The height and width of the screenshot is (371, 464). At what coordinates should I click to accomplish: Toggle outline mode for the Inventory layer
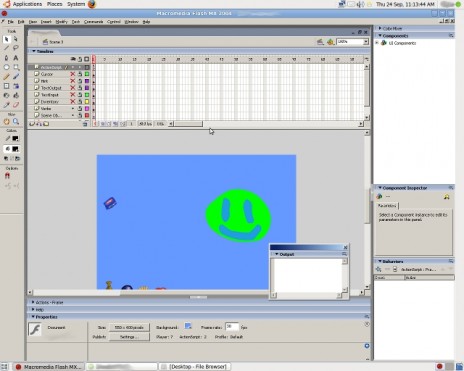pos(87,101)
